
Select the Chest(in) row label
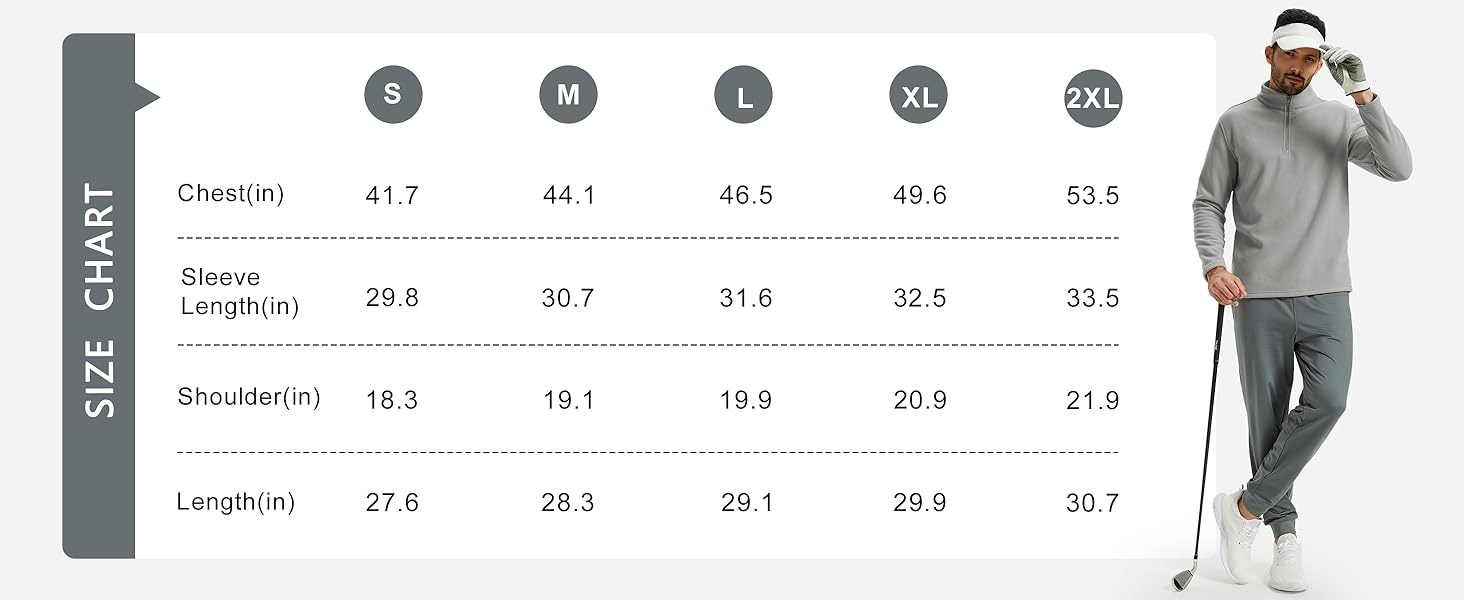[x=231, y=194]
